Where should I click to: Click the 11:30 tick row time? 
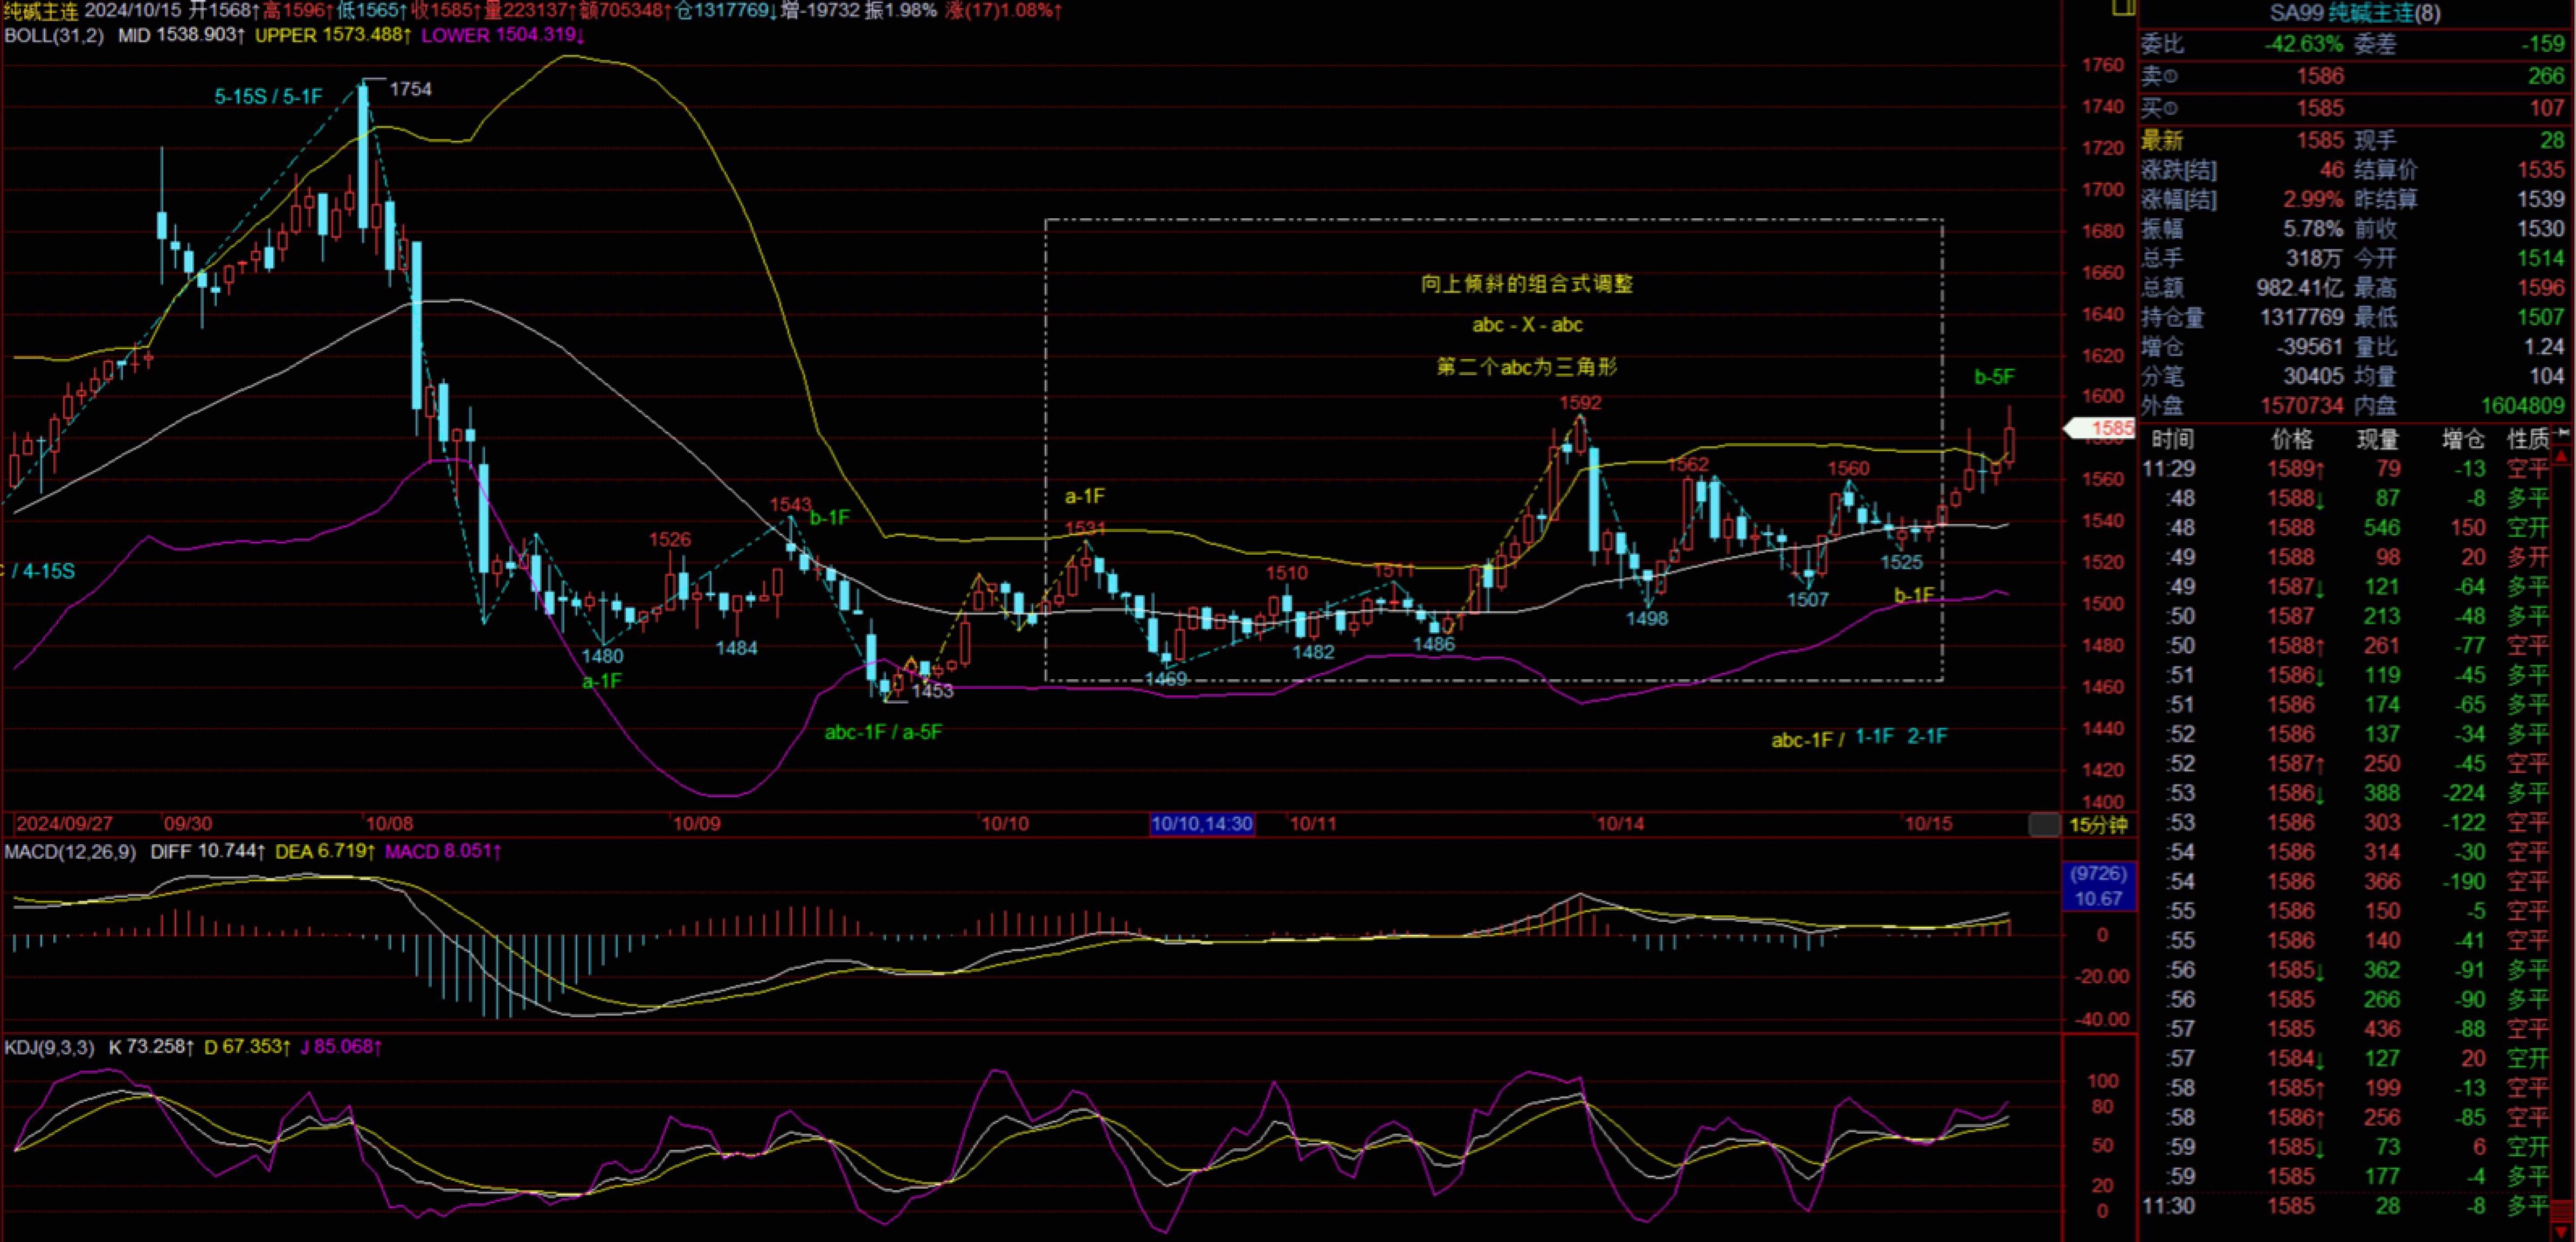pos(2168,1206)
